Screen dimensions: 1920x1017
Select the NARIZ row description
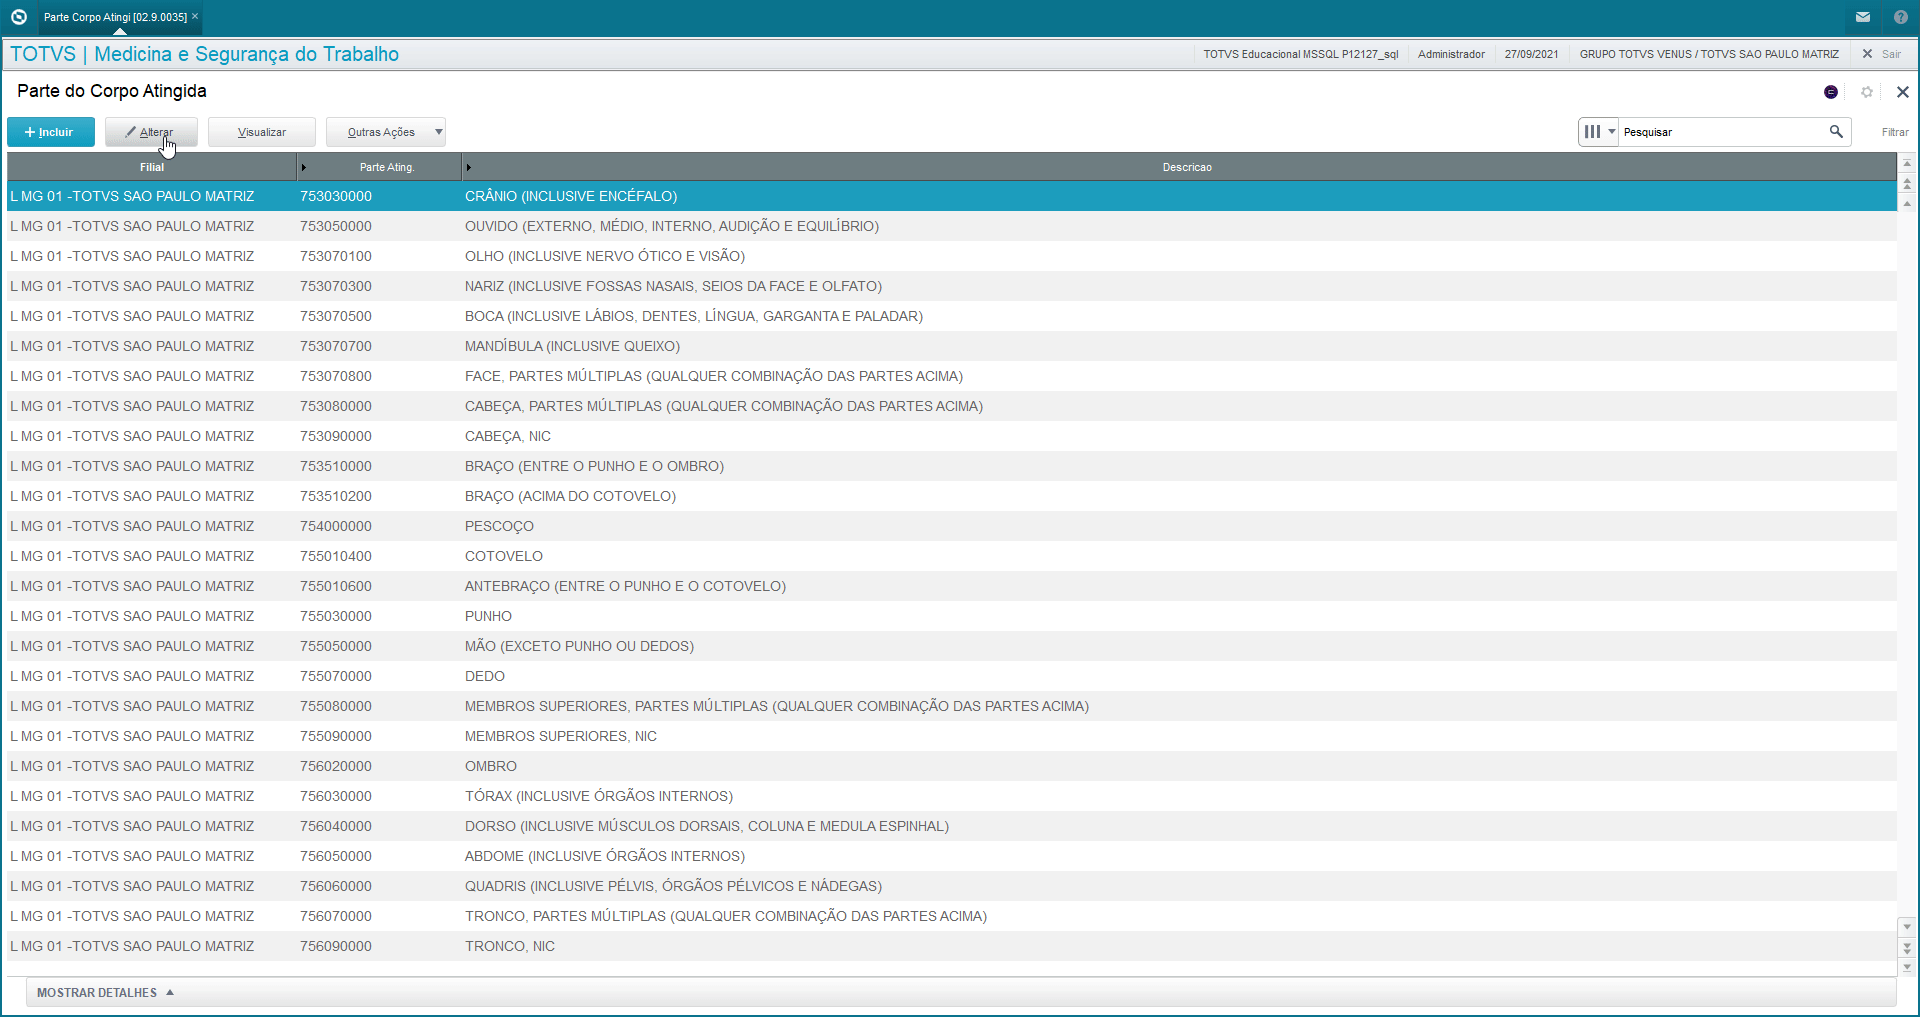click(673, 286)
